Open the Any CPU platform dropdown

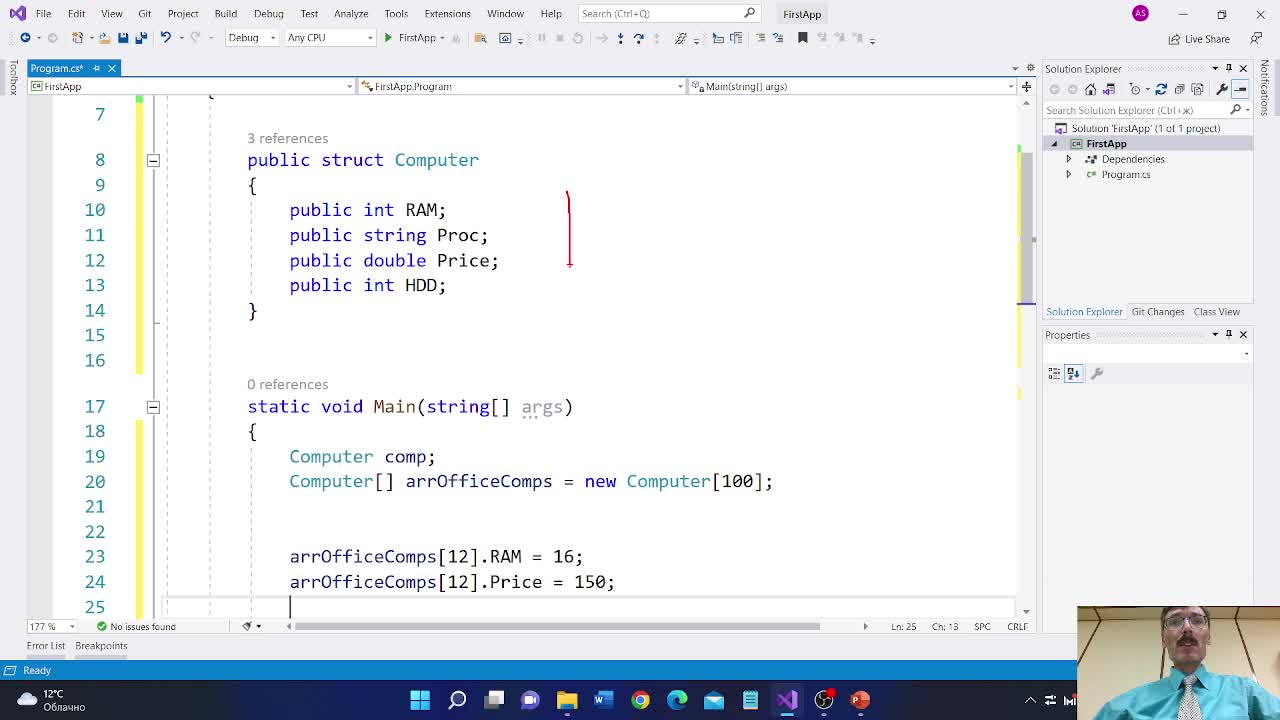pyautogui.click(x=329, y=38)
